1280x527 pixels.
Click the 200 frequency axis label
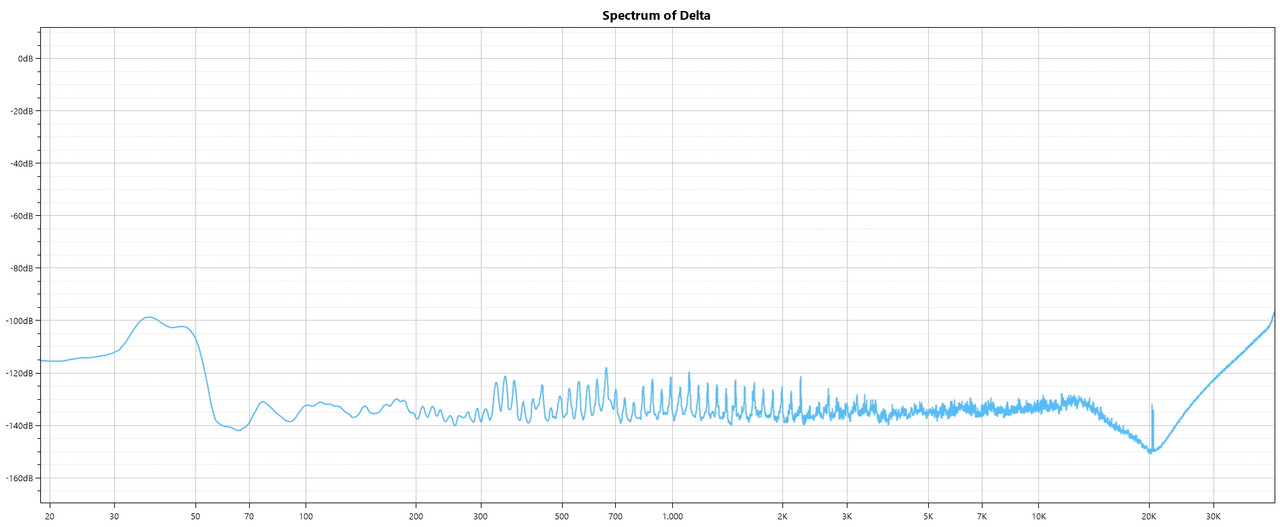coord(416,518)
